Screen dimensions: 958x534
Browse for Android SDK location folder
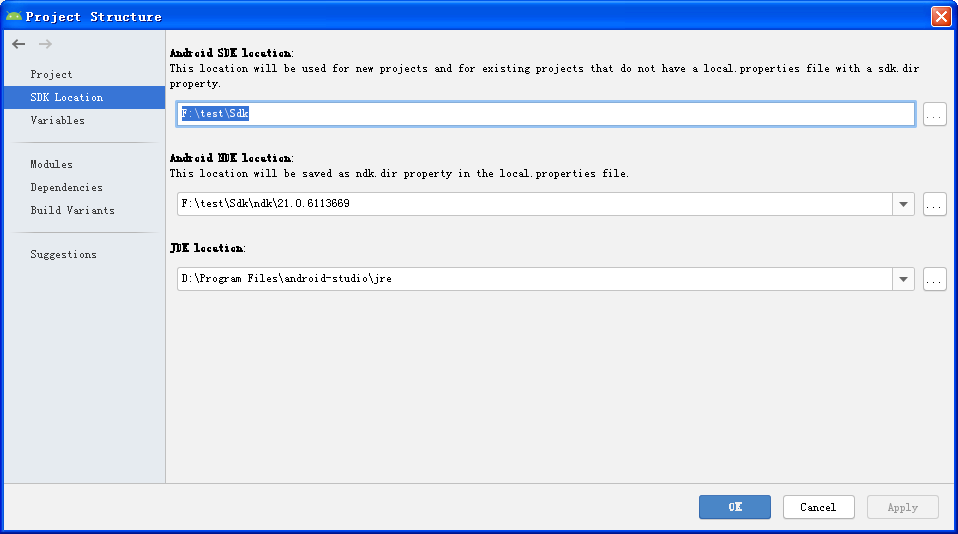934,114
